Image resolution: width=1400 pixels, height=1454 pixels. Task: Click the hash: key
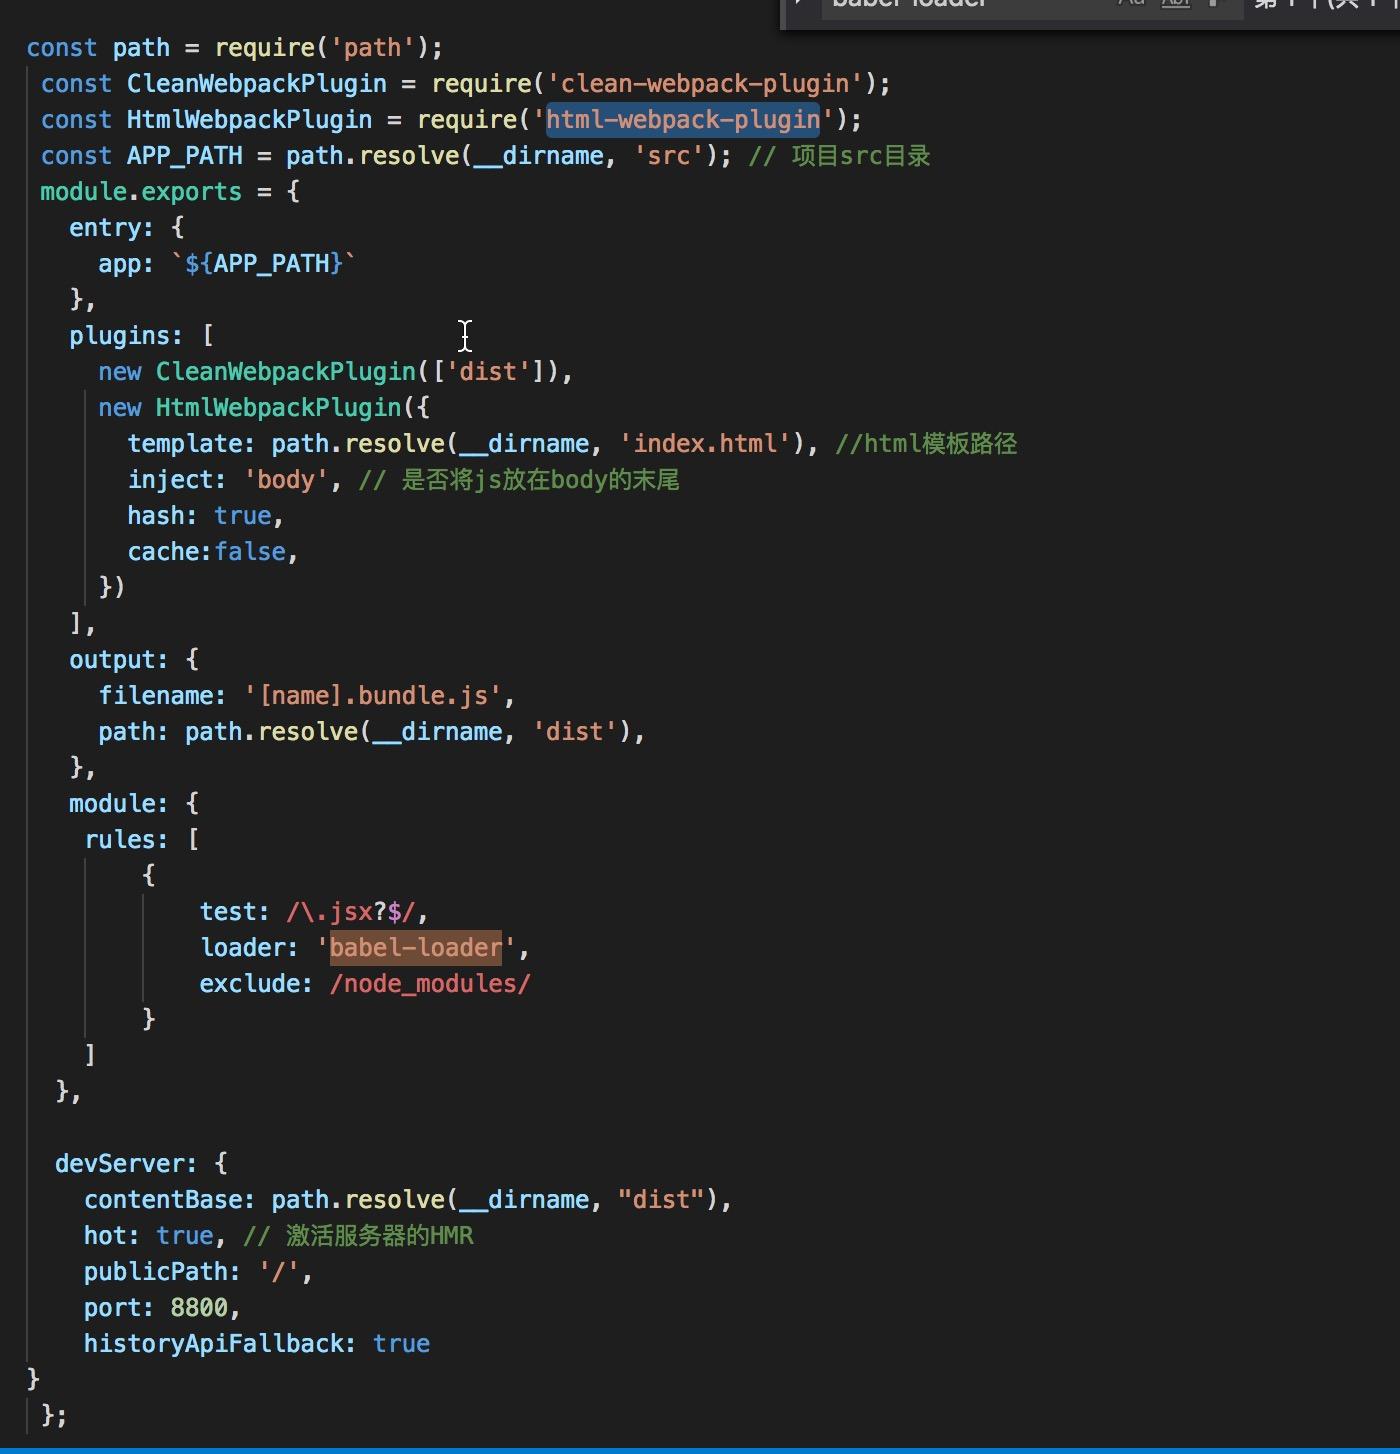click(163, 516)
